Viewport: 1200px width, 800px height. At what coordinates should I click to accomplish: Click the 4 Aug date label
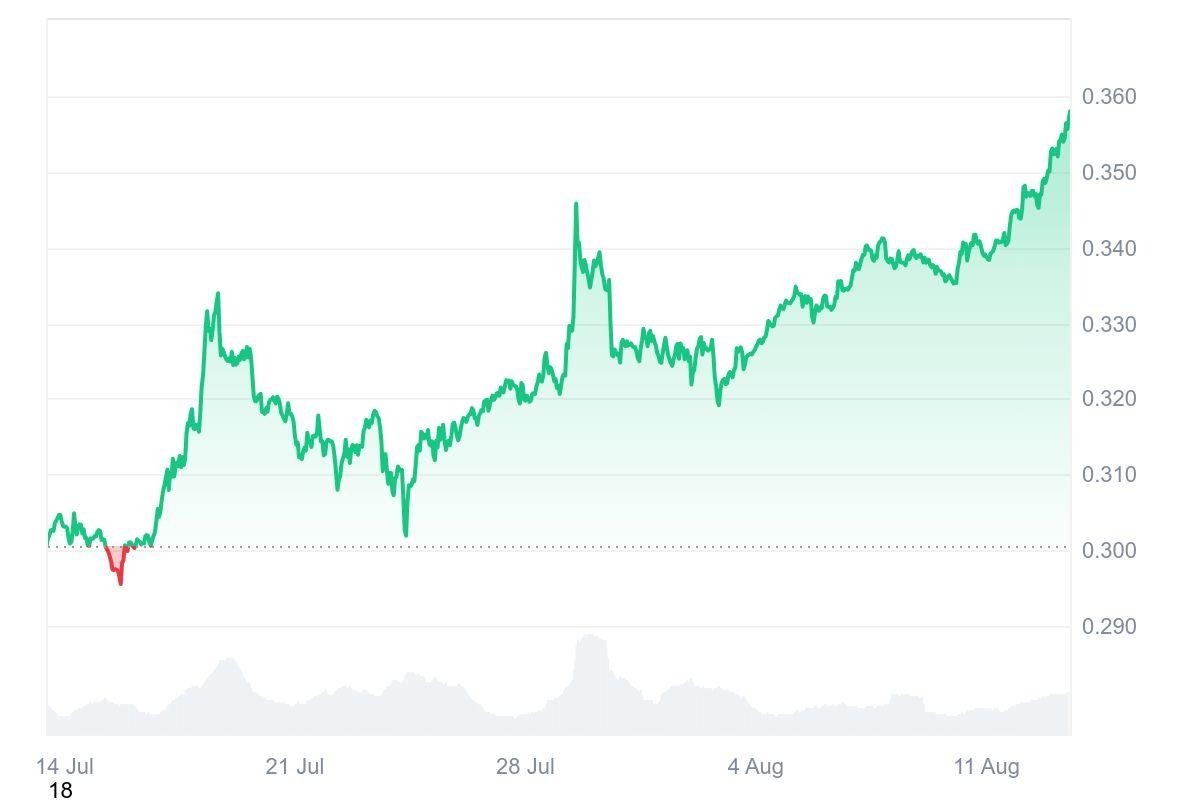click(x=755, y=767)
